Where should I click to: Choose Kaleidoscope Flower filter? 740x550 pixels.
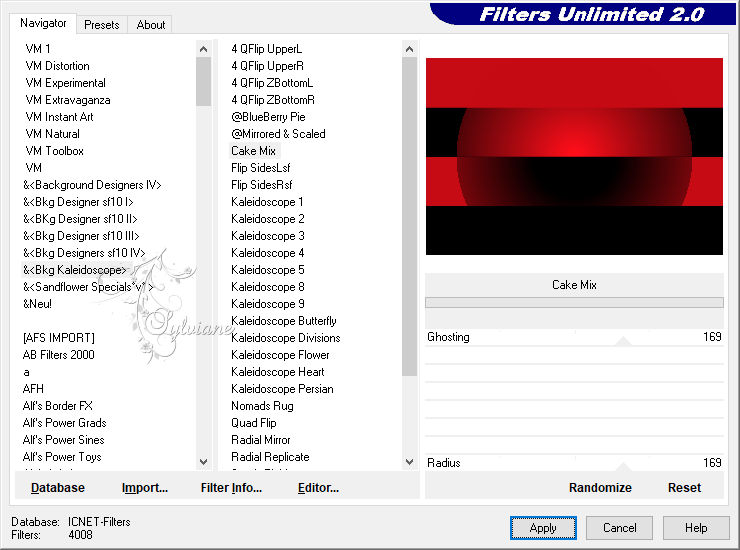(280, 355)
